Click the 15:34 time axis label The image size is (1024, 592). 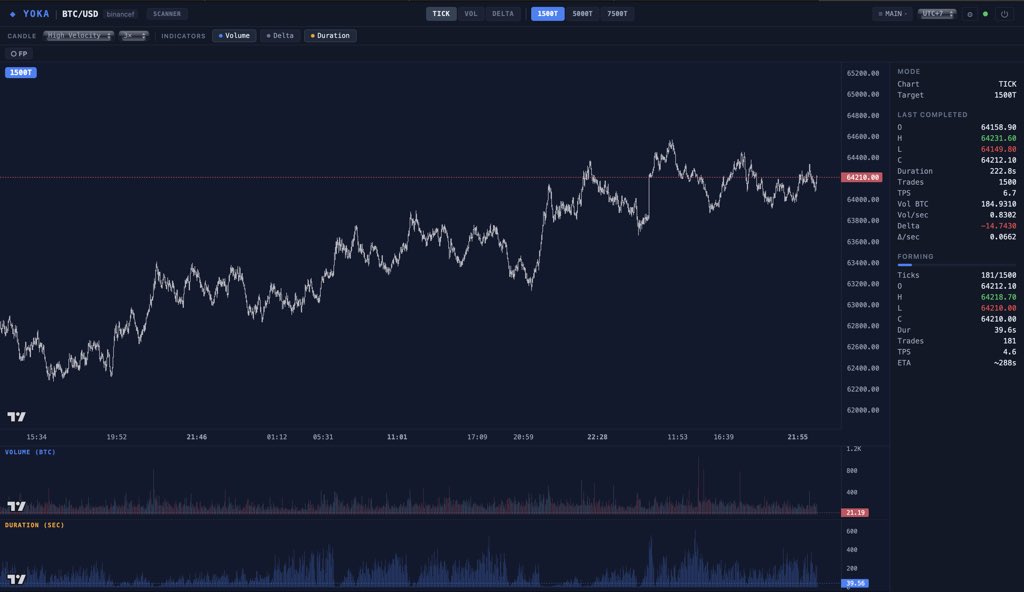tap(37, 437)
